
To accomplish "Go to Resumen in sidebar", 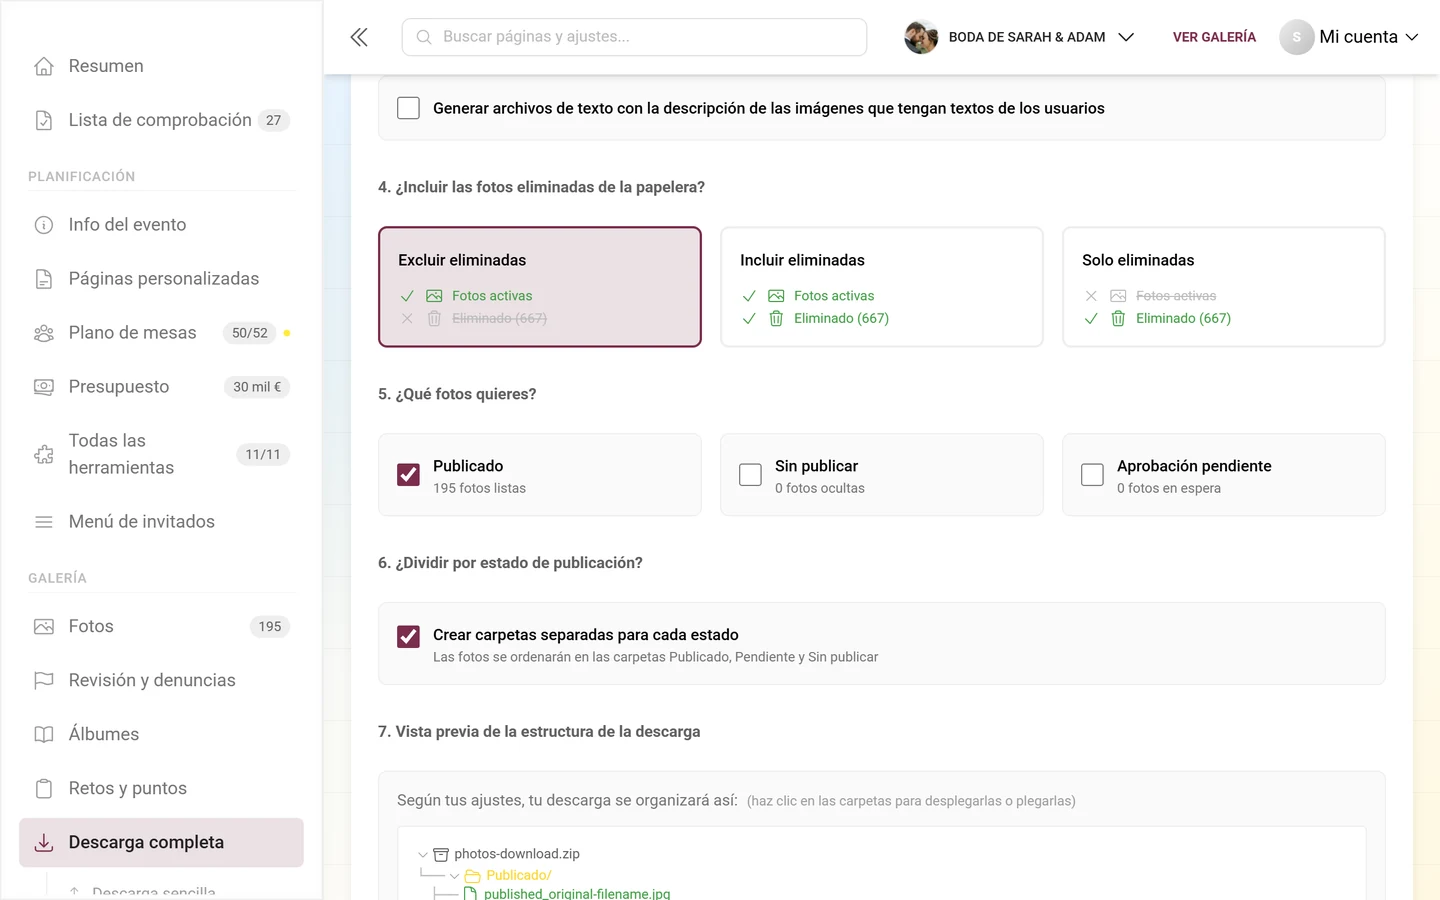I will [161, 66].
